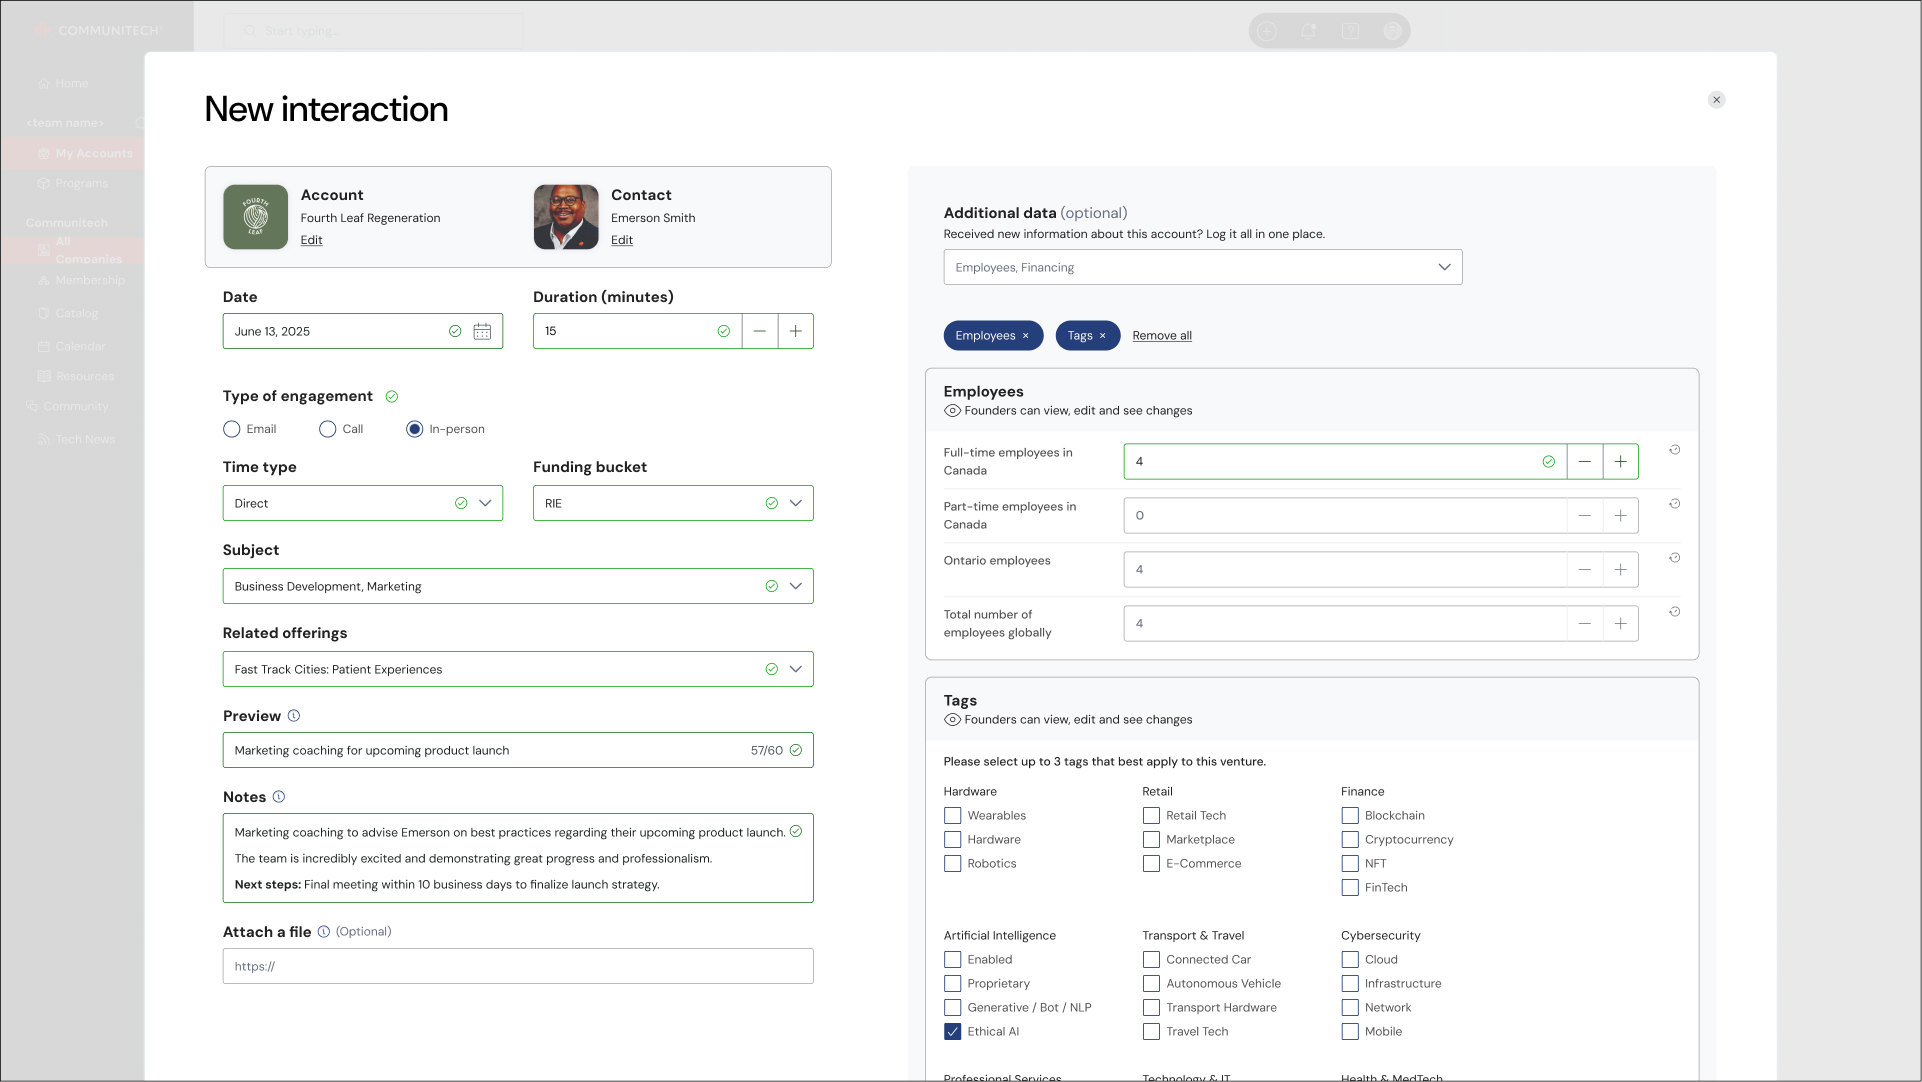Open the Funding bucket dropdown
The height and width of the screenshot is (1082, 1922).
click(x=795, y=503)
